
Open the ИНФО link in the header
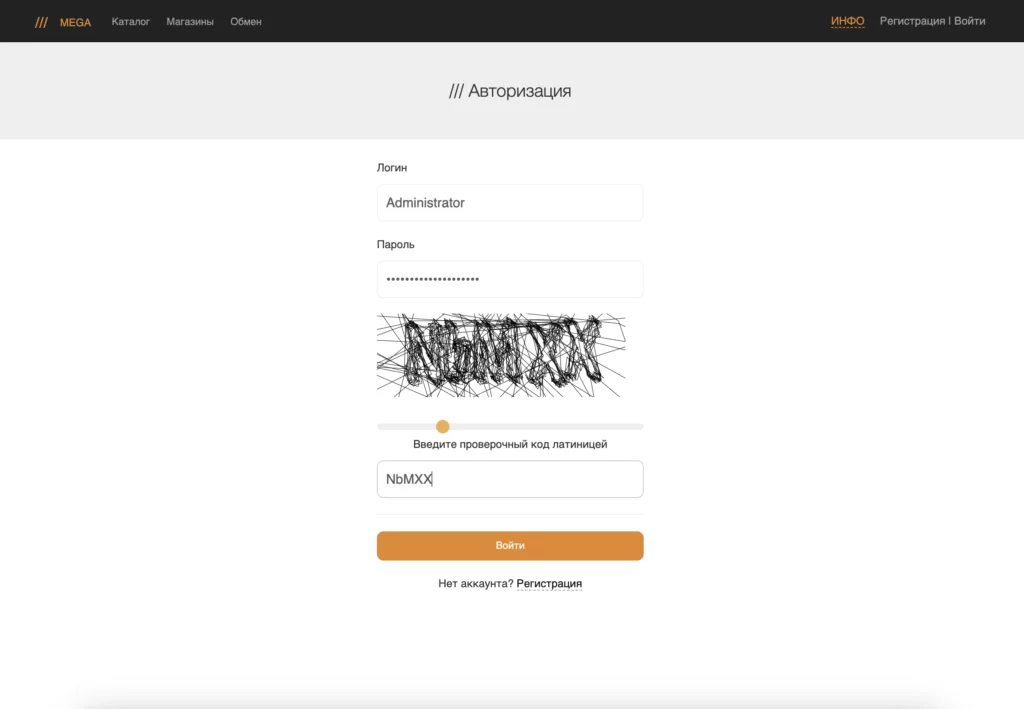[848, 21]
